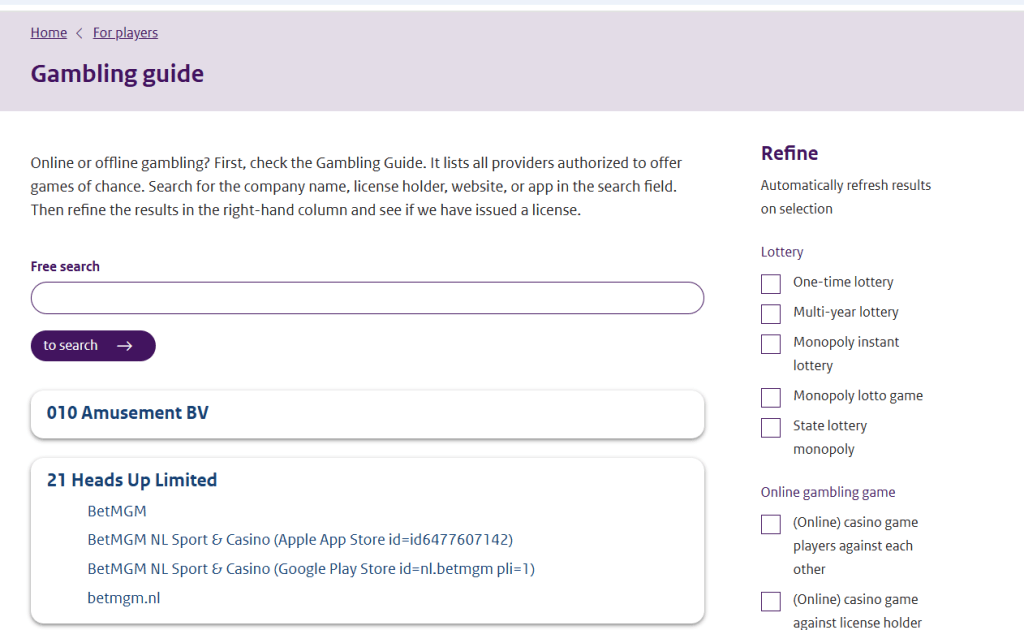Check the One-time lottery checkbox

(x=770, y=284)
